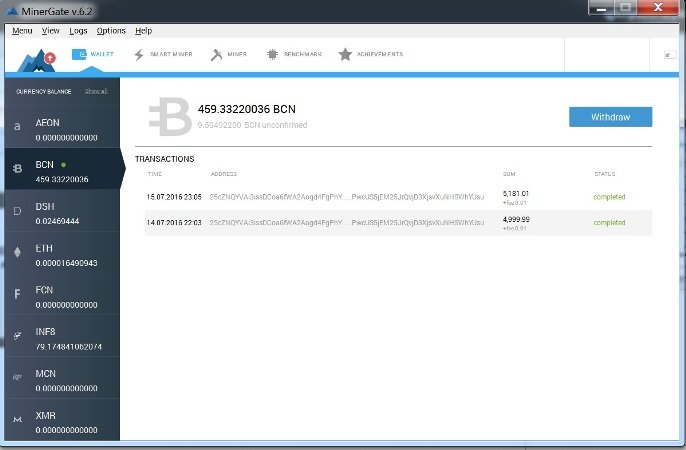Click the 14.07.2016 22:03 transaction time
686x450 pixels.
click(174, 223)
